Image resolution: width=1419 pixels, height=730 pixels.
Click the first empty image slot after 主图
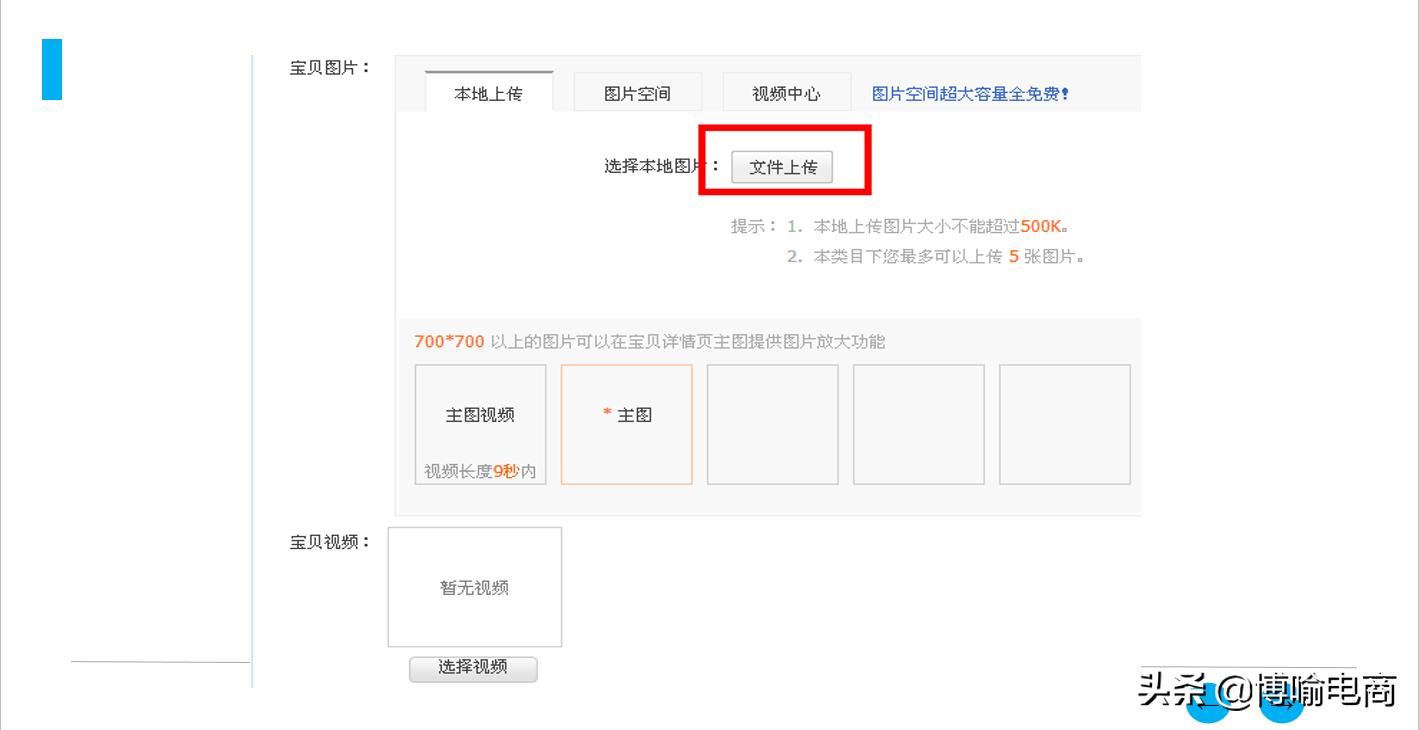pos(772,423)
